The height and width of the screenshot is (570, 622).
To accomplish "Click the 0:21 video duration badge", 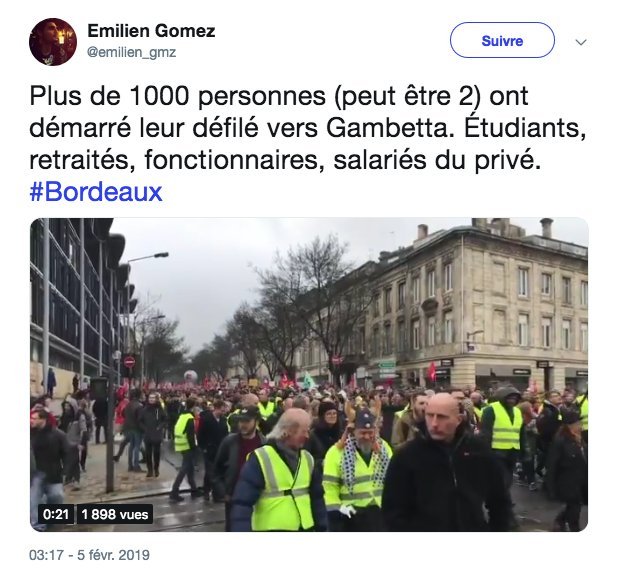I will pos(56,514).
